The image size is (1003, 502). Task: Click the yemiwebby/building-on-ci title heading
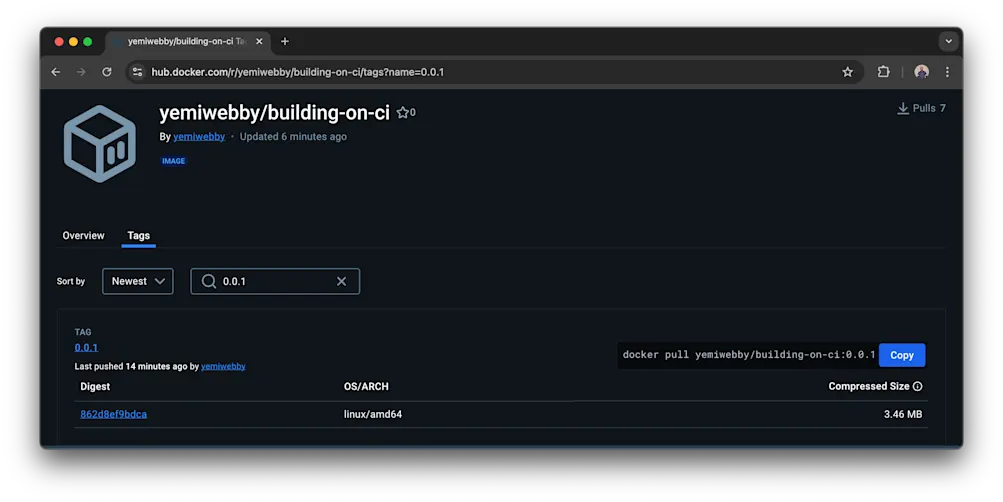[274, 113]
